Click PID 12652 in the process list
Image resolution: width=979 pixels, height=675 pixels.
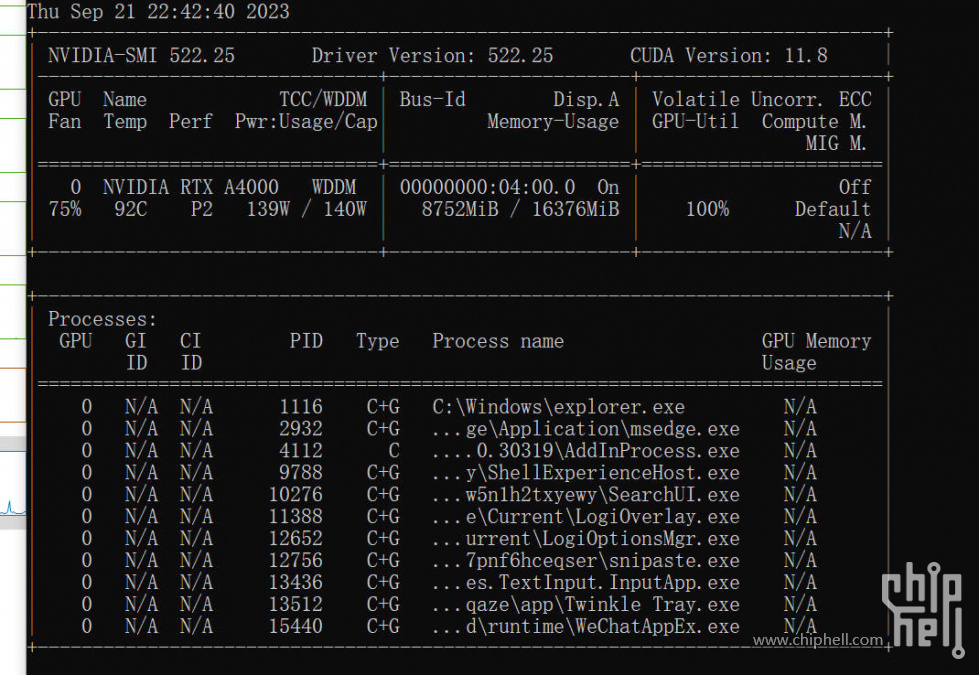pos(295,538)
